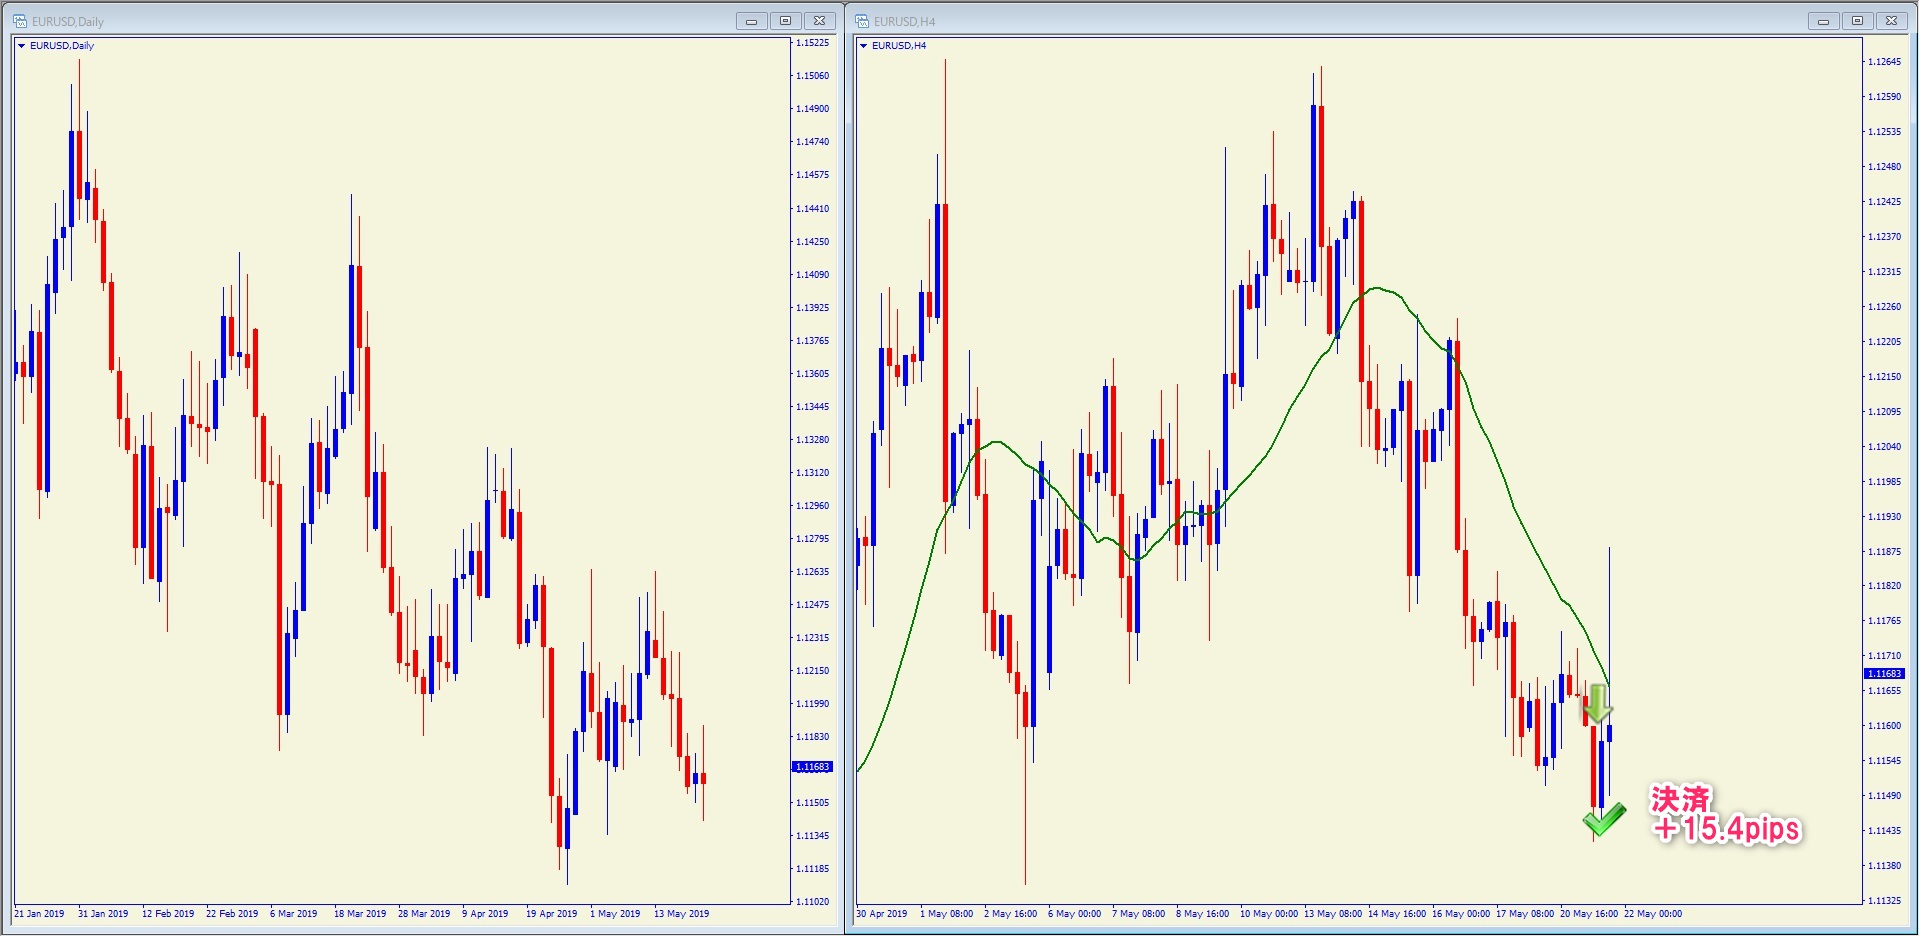
Task: Click the 10 May 00:00 label on the H4 axis
Action: pyautogui.click(x=1269, y=914)
